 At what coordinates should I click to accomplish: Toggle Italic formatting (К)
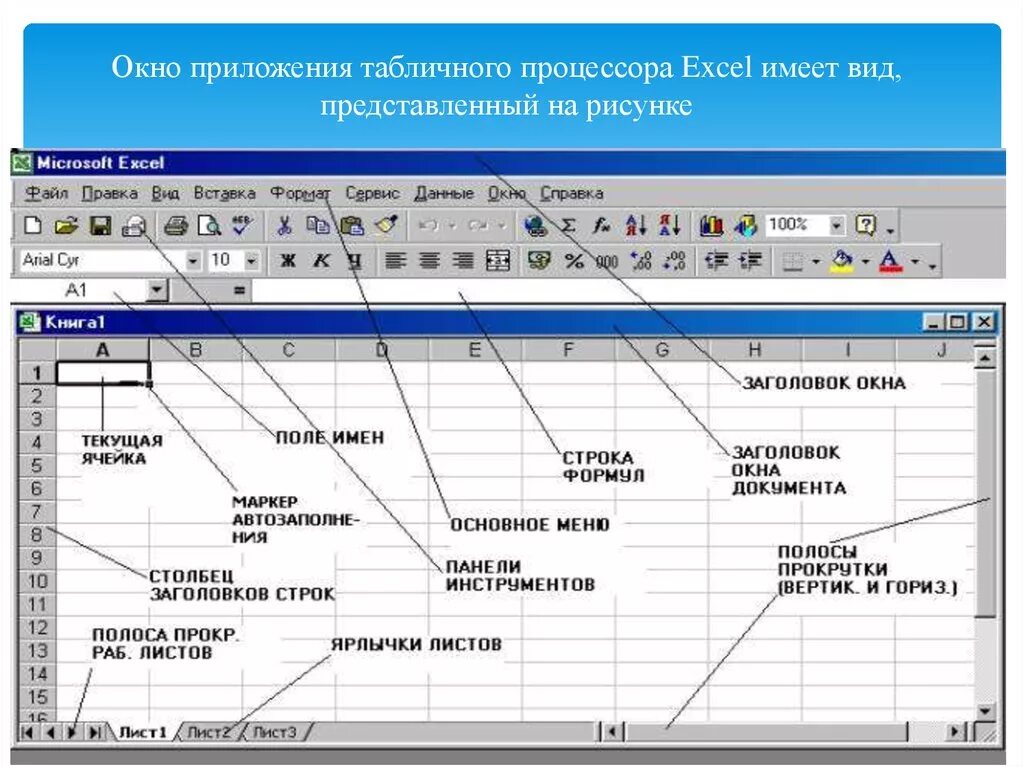pyautogui.click(x=321, y=261)
